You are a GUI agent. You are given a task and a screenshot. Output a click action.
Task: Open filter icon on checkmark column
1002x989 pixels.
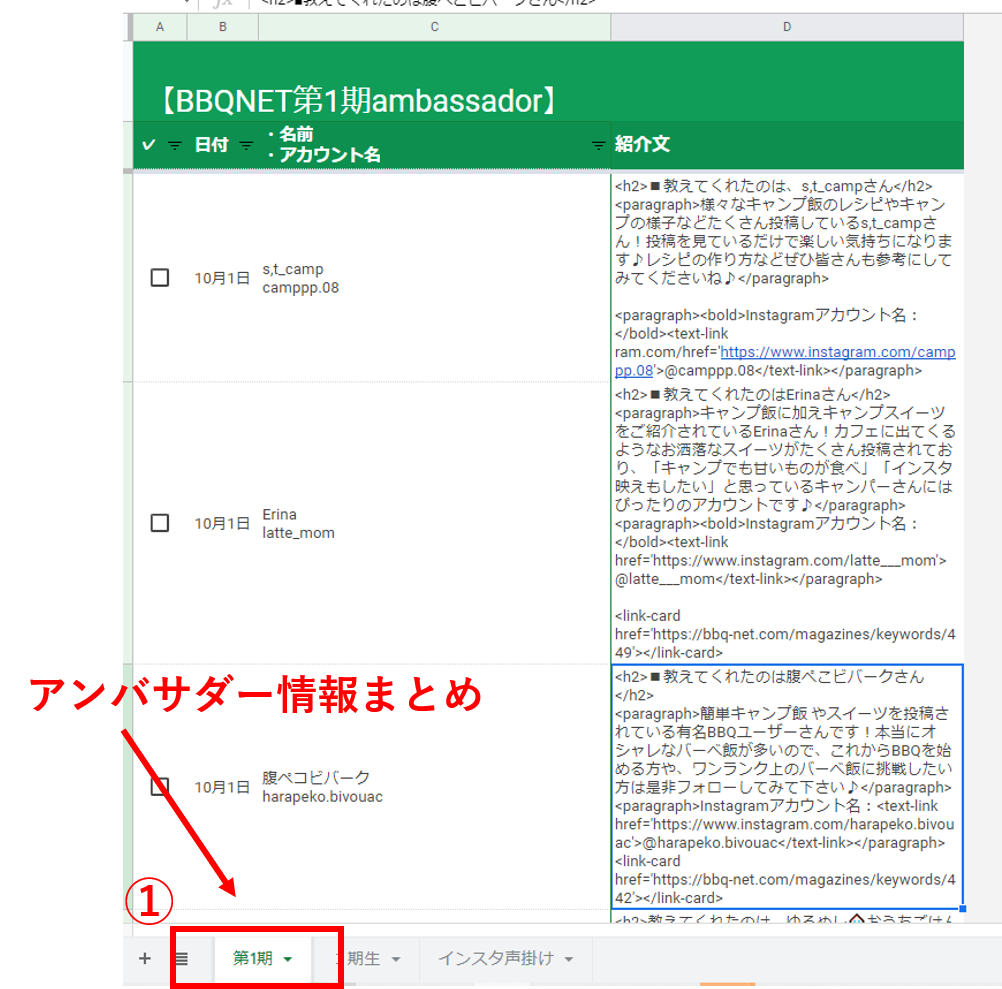[174, 145]
